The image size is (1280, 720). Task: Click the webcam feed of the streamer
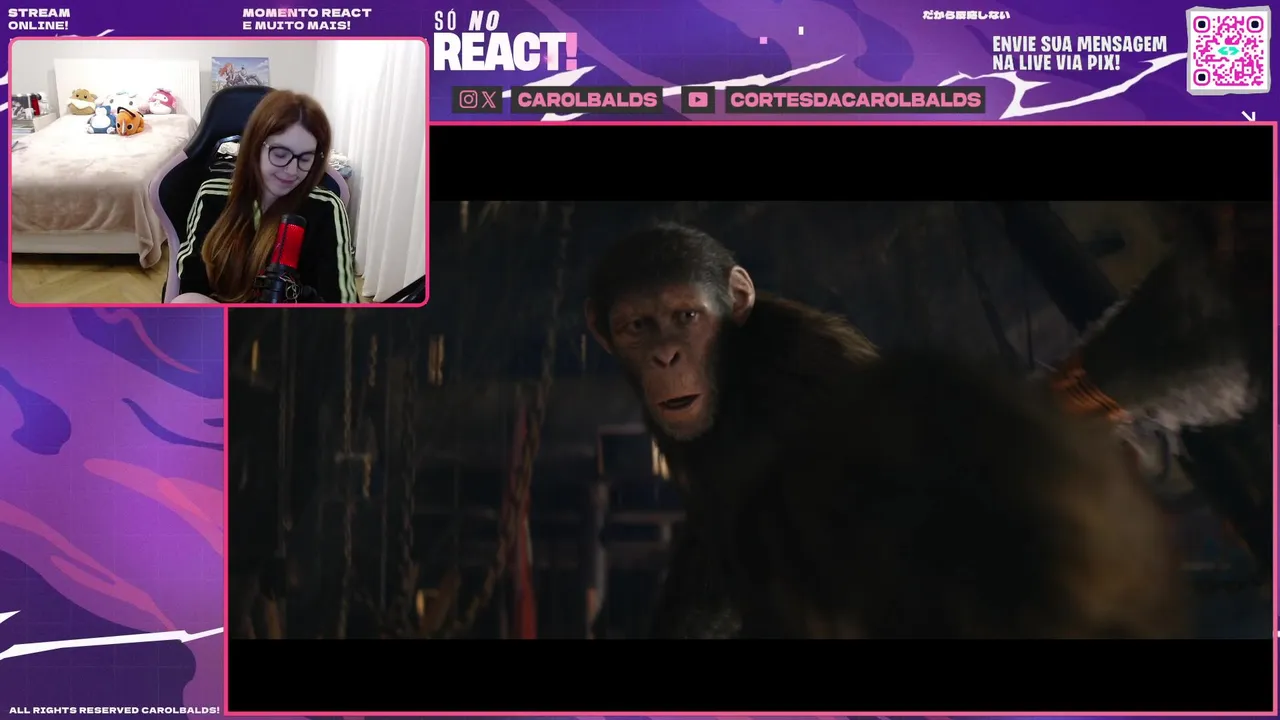[x=218, y=171]
